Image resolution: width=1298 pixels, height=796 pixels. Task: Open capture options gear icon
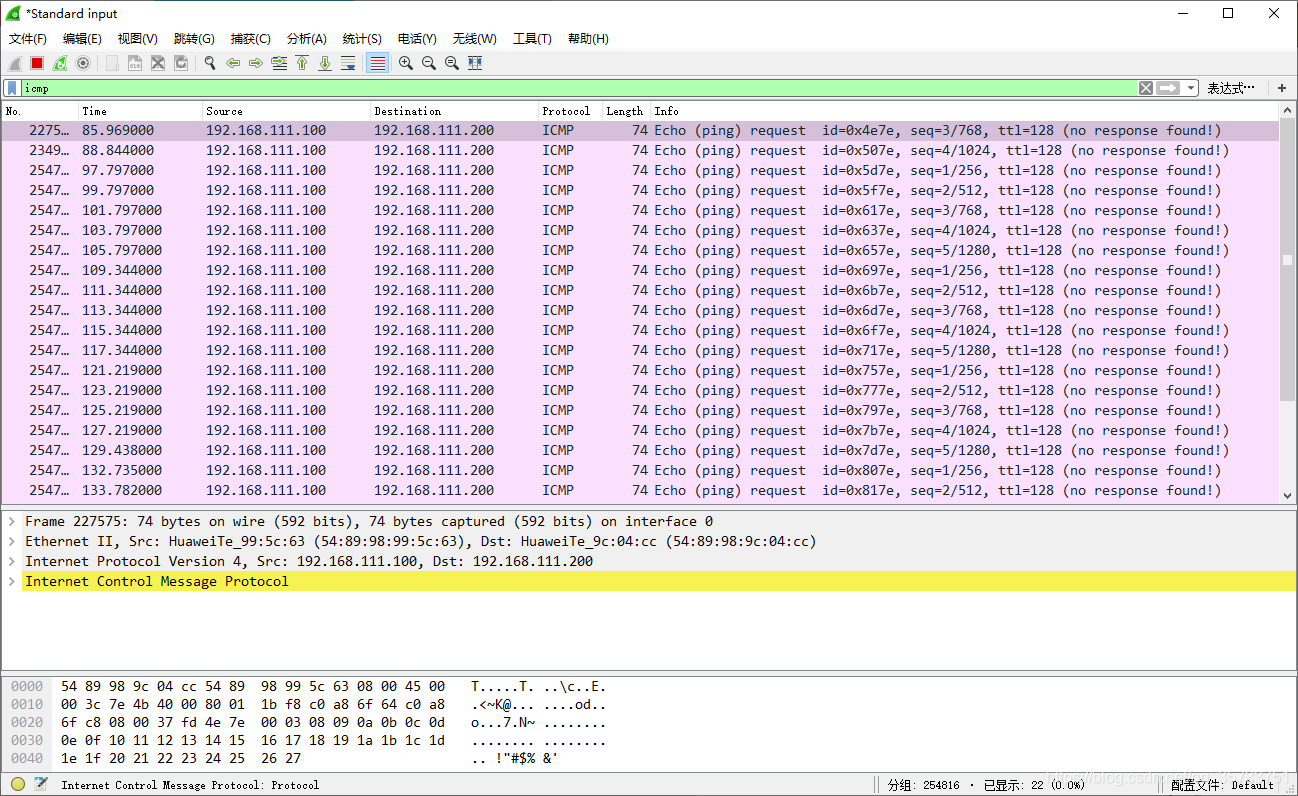click(83, 63)
